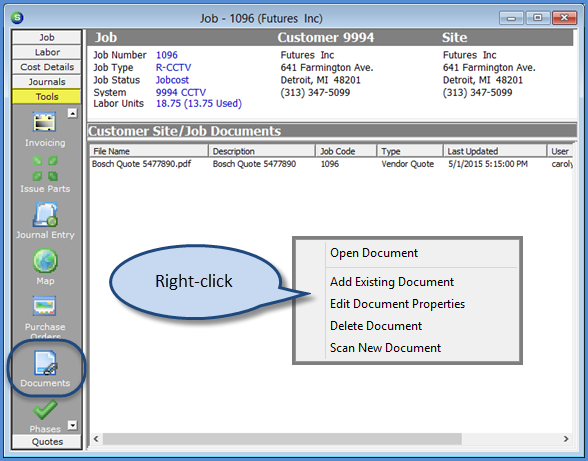Sort by the Last Updated column header
588x461 pixels.
[494, 151]
